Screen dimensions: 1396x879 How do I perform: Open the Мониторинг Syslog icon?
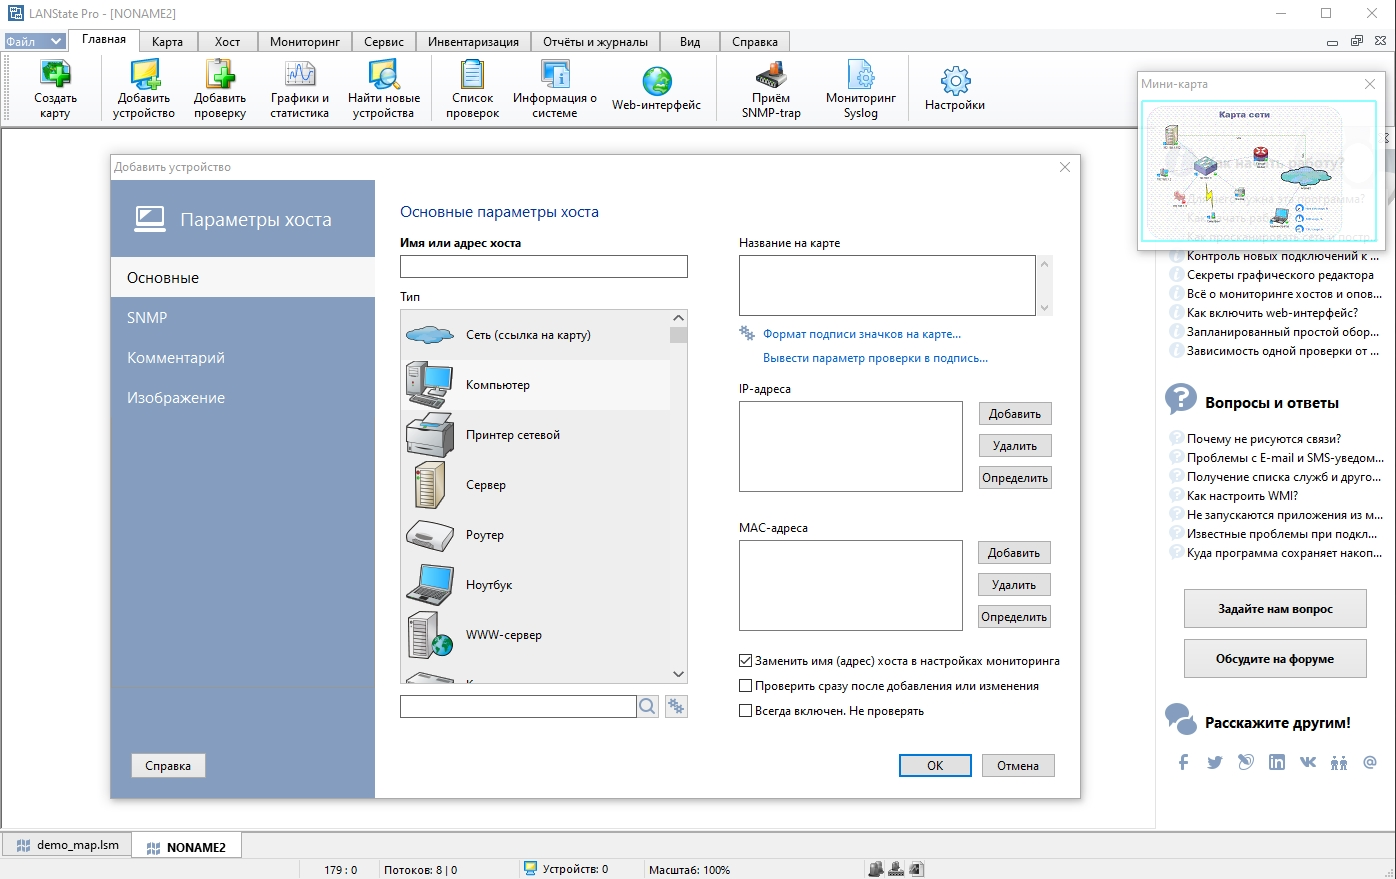point(861,89)
